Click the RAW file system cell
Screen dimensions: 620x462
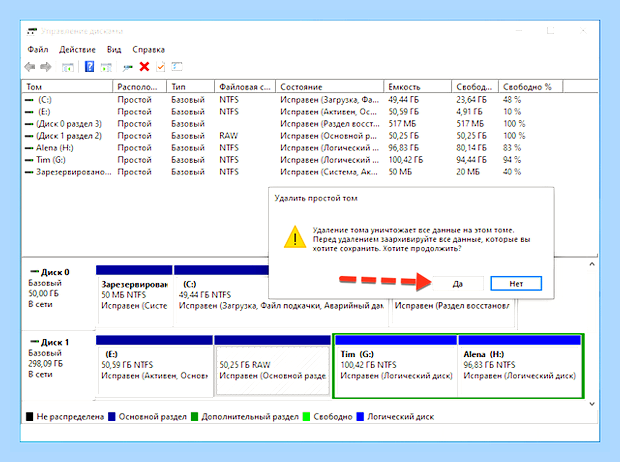(229, 136)
